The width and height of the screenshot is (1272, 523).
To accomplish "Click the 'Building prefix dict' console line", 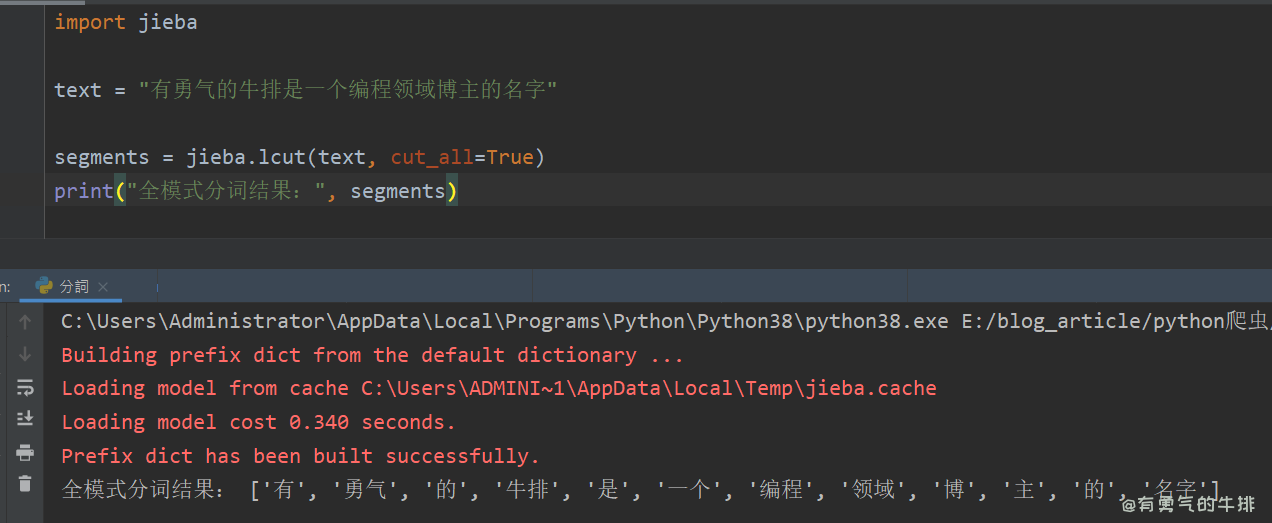I will (372, 355).
